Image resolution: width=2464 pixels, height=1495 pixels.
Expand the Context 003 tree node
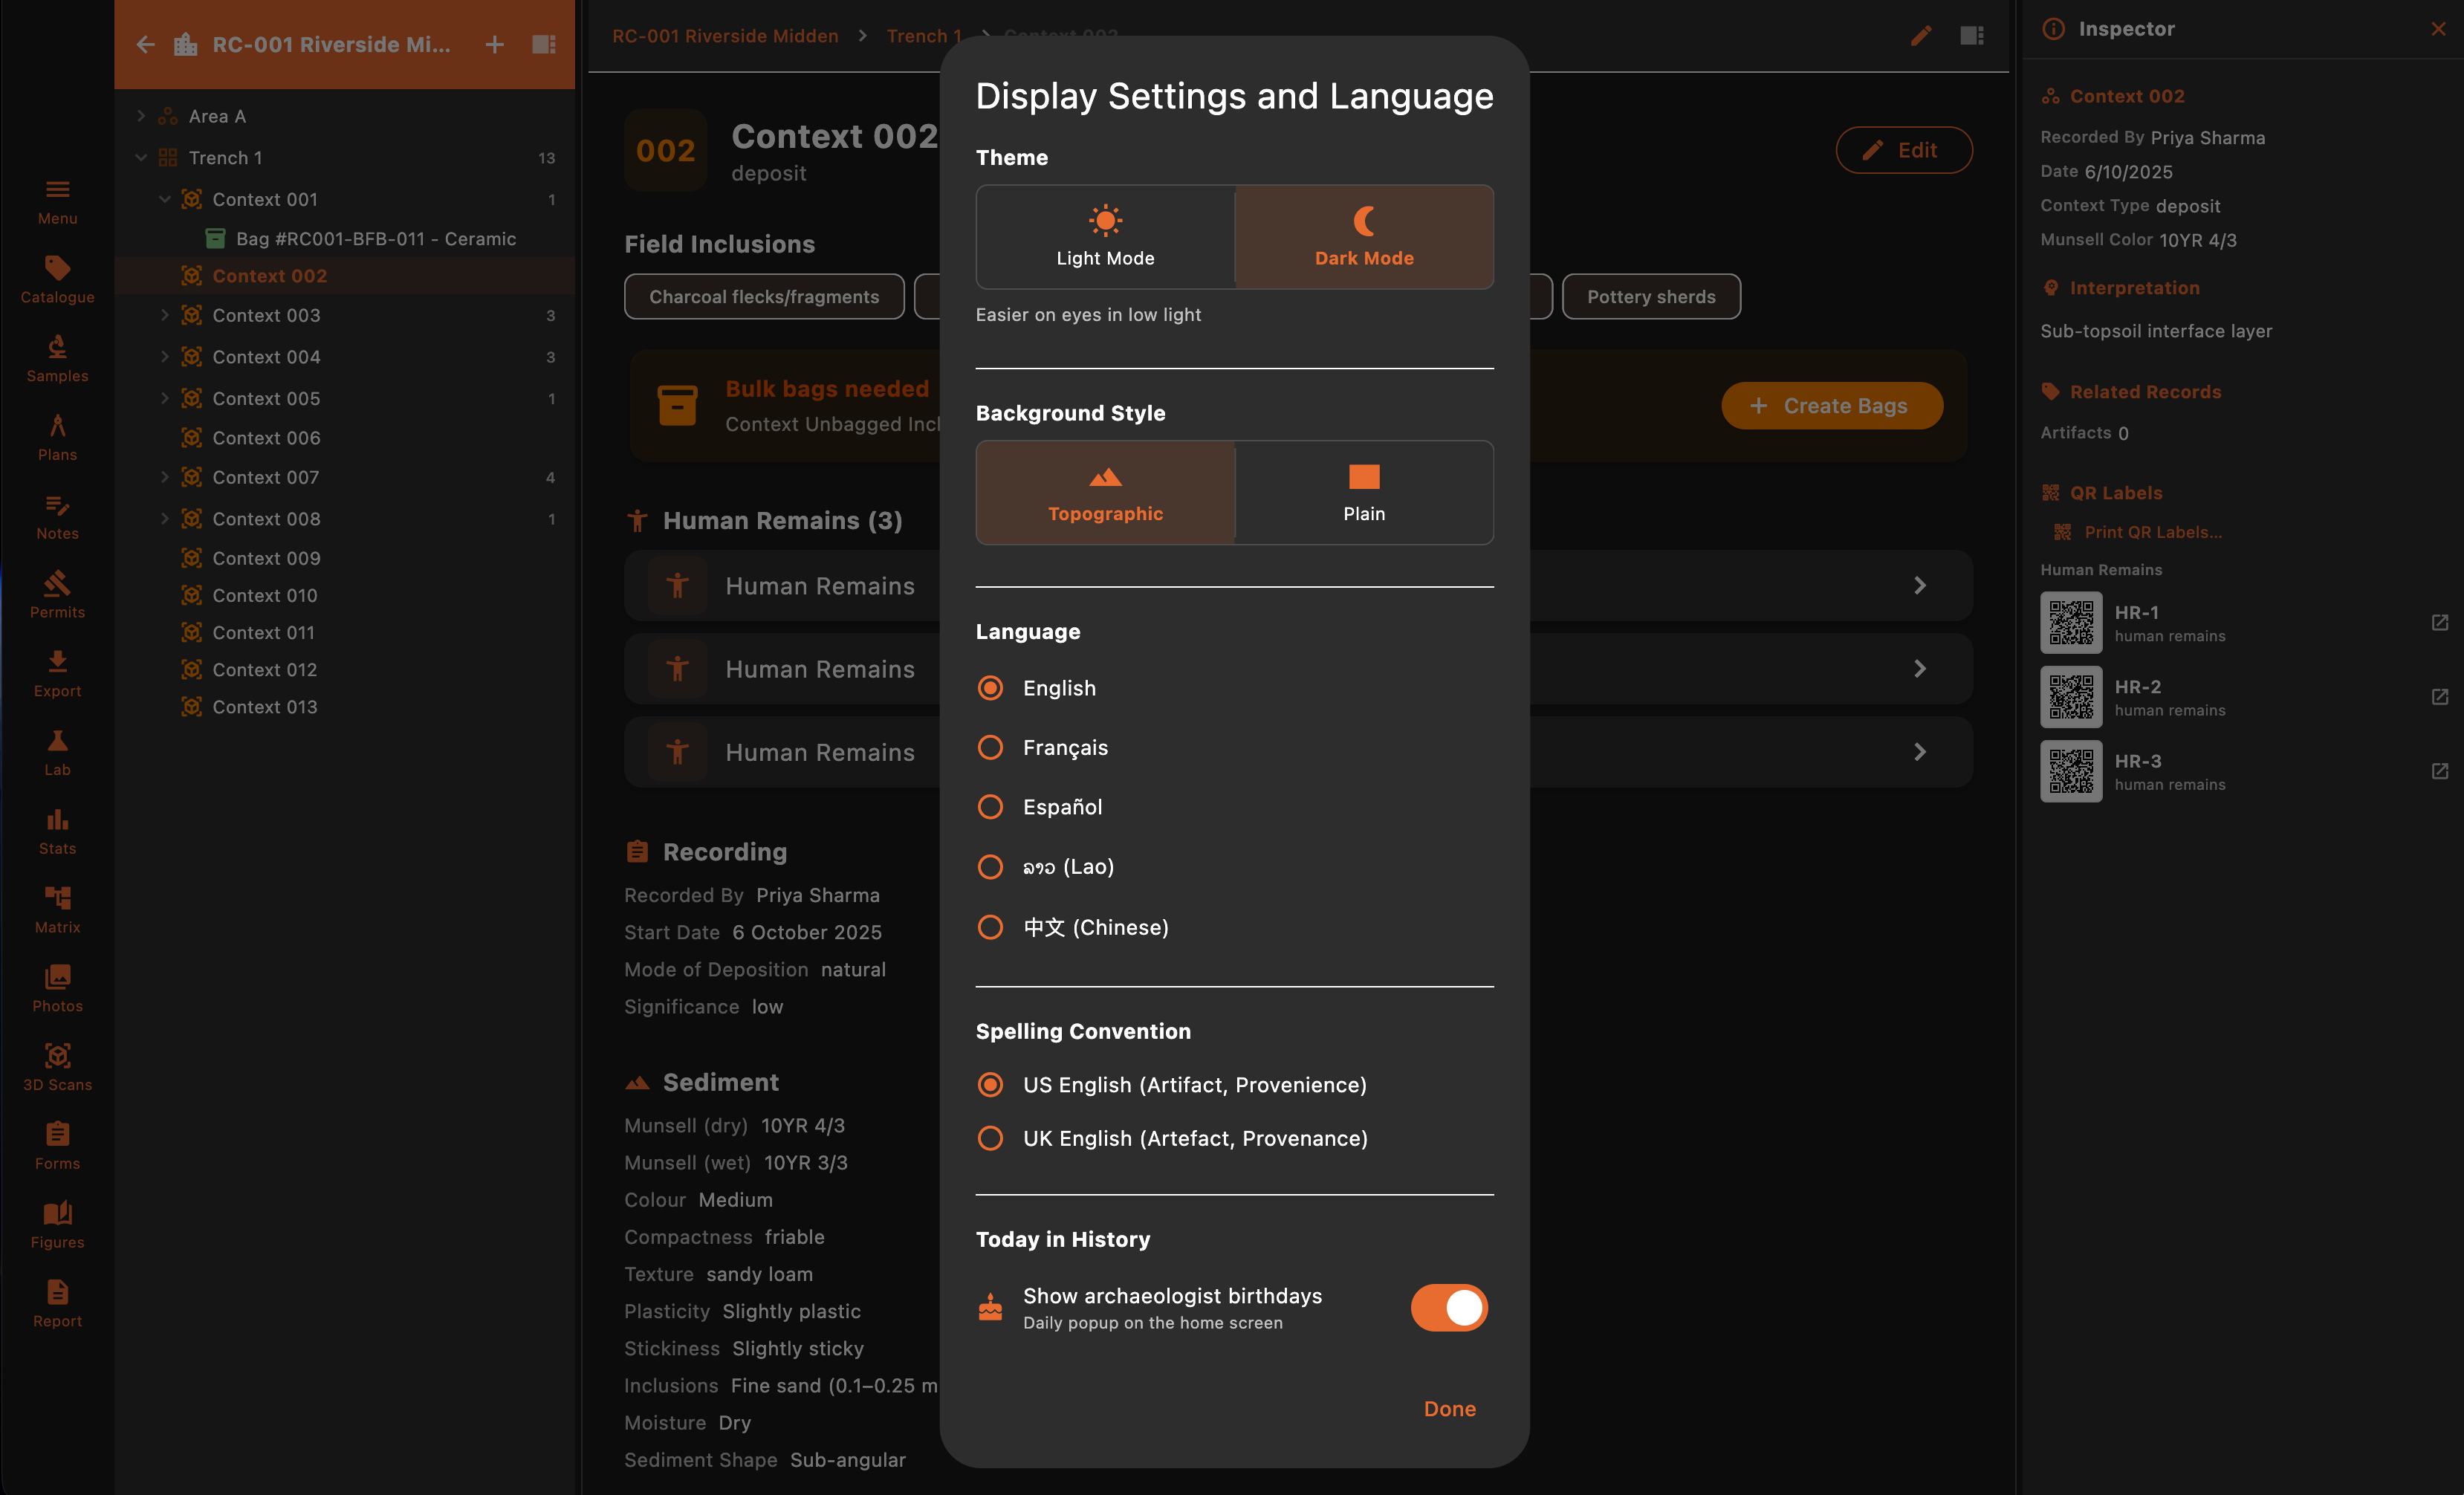pyautogui.click(x=165, y=315)
